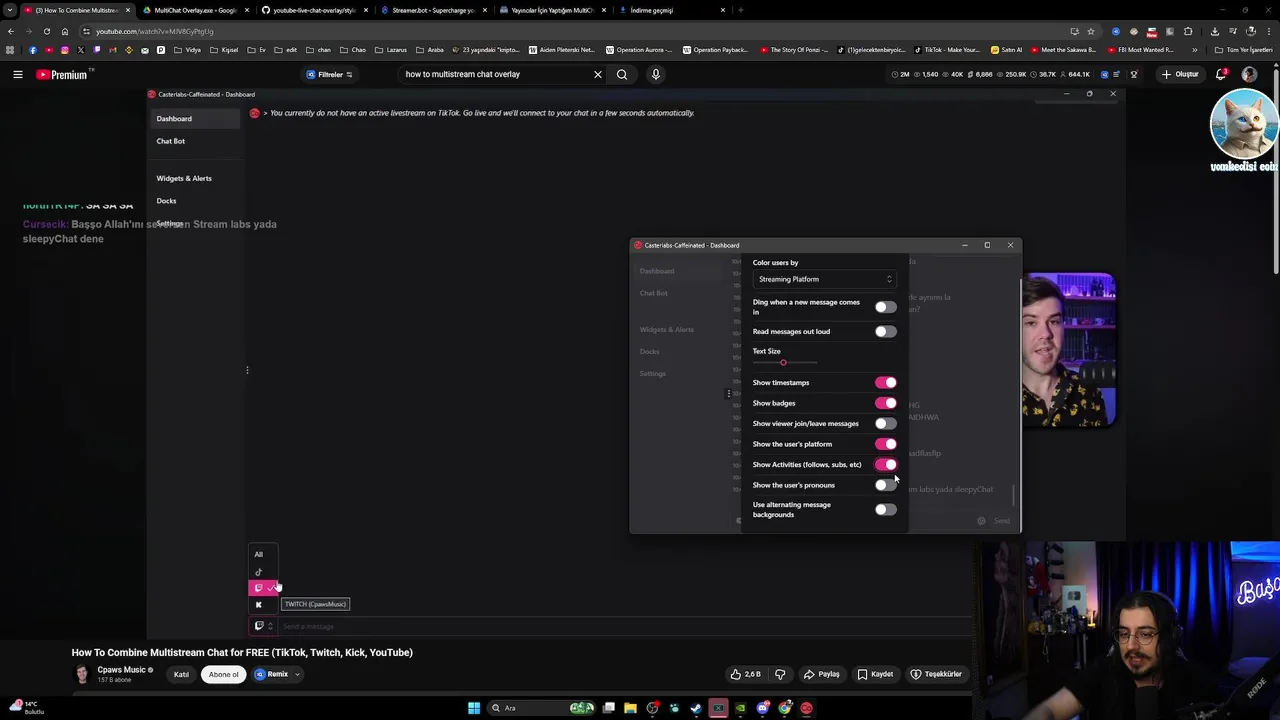
Task: Open the Lazarus bookmarks folder
Action: coord(391,50)
